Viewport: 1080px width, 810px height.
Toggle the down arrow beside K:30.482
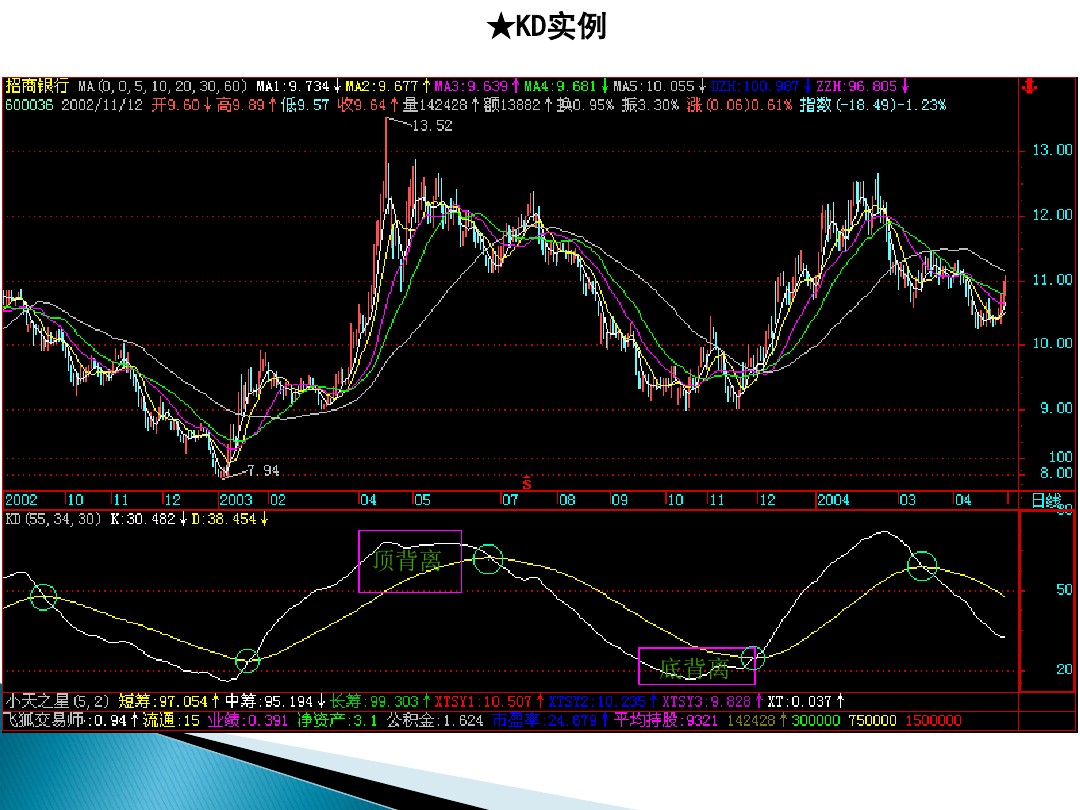[183, 521]
